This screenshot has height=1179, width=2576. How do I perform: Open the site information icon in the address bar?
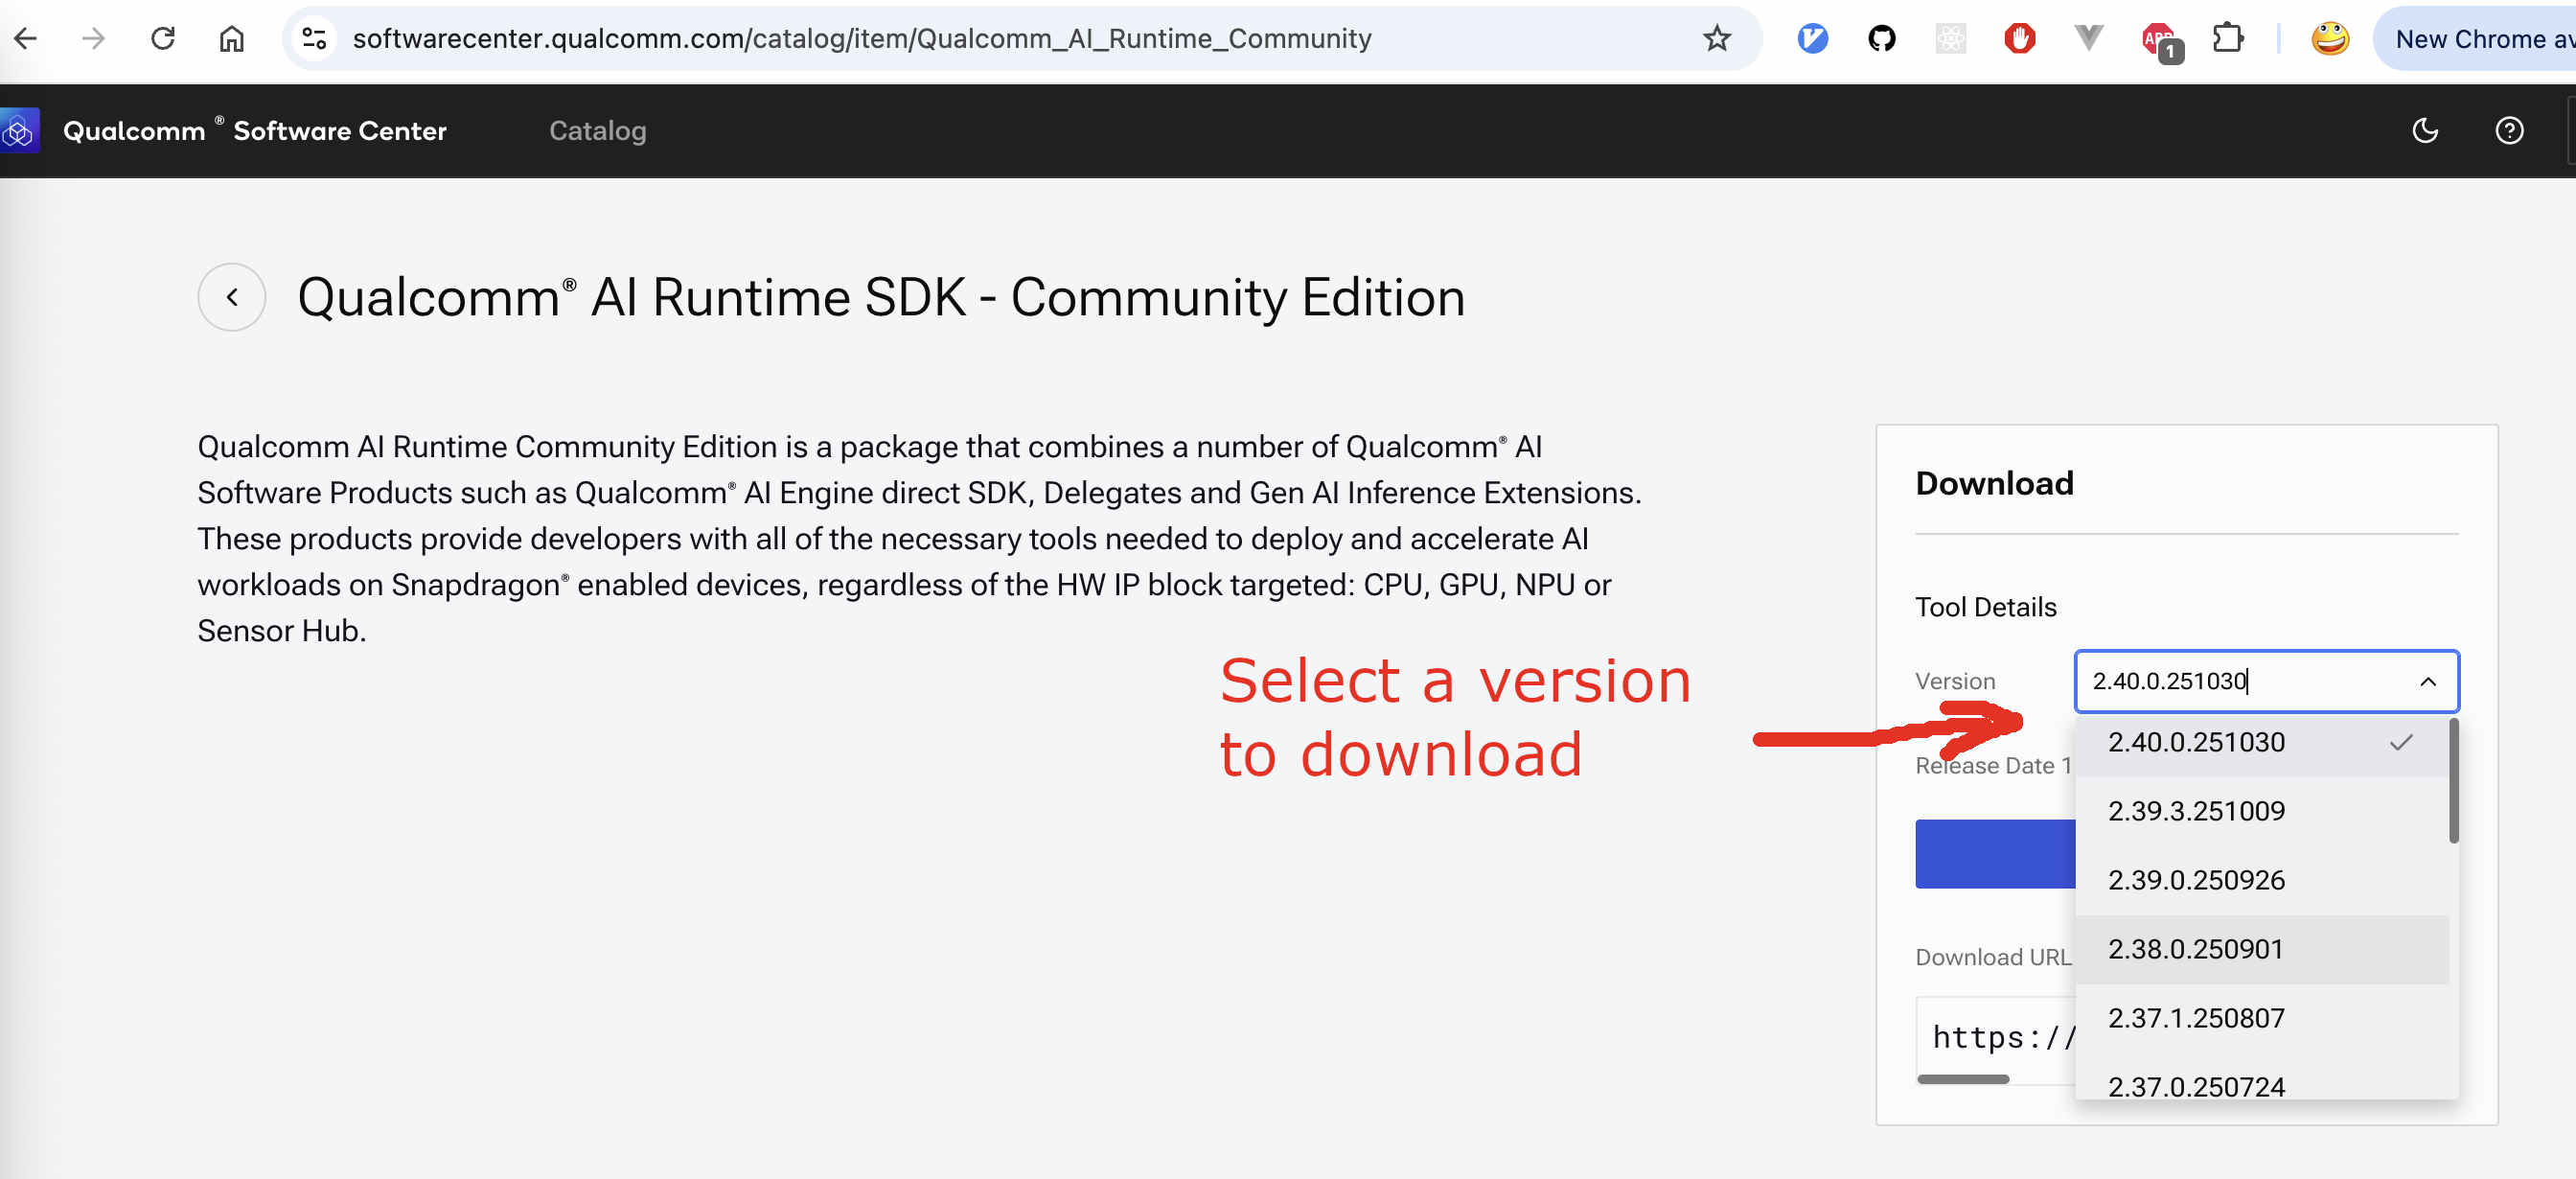314,39
